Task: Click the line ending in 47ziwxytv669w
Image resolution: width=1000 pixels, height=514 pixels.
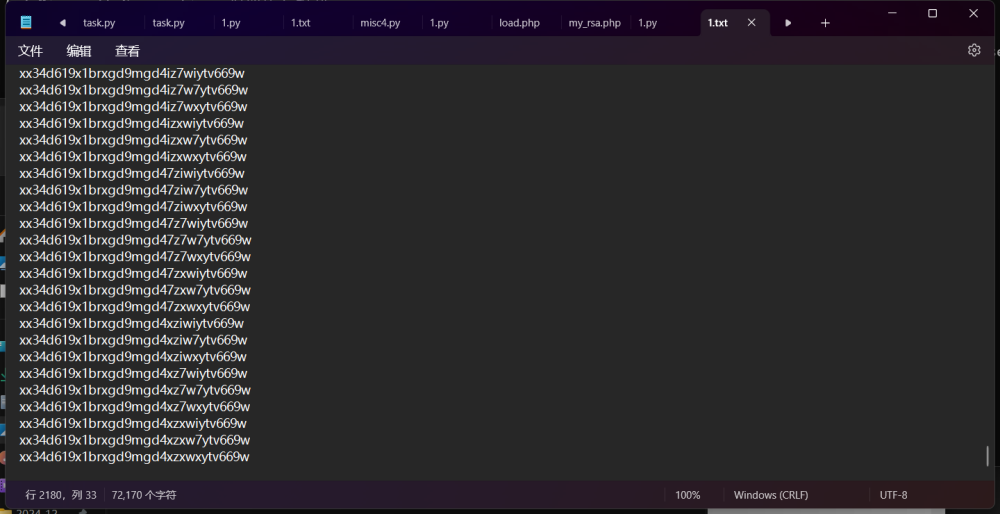Action: (133, 207)
